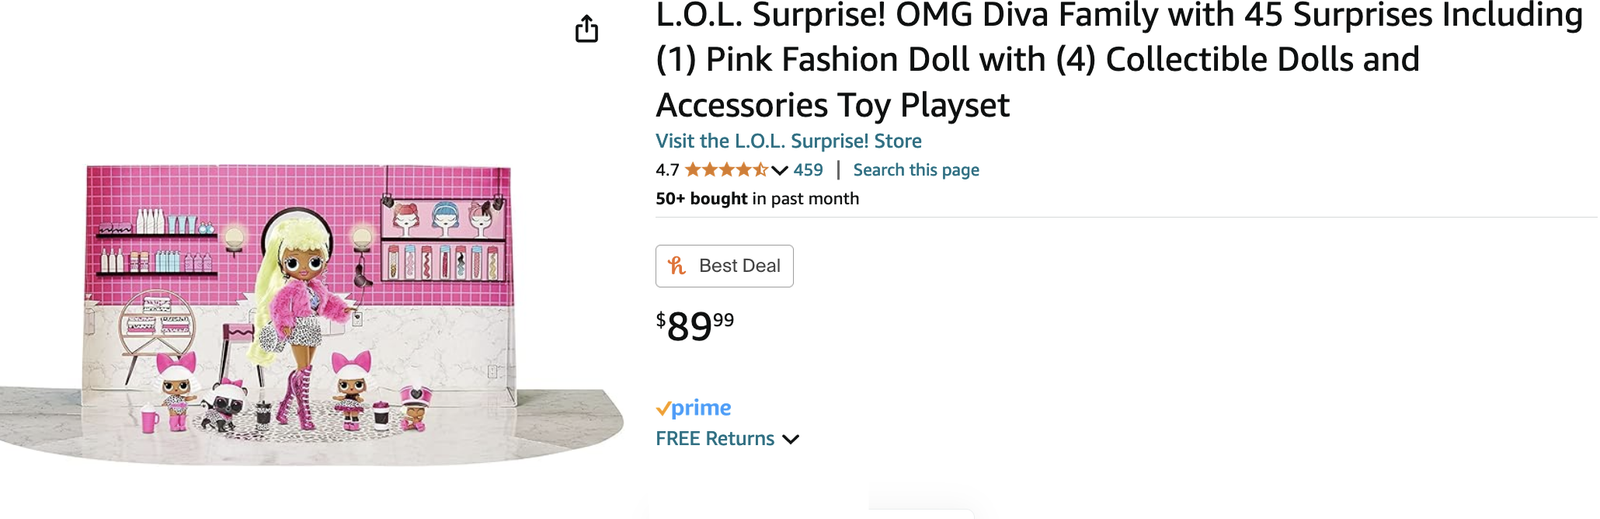
Task: Click the blue prime wordmark
Action: tap(701, 408)
